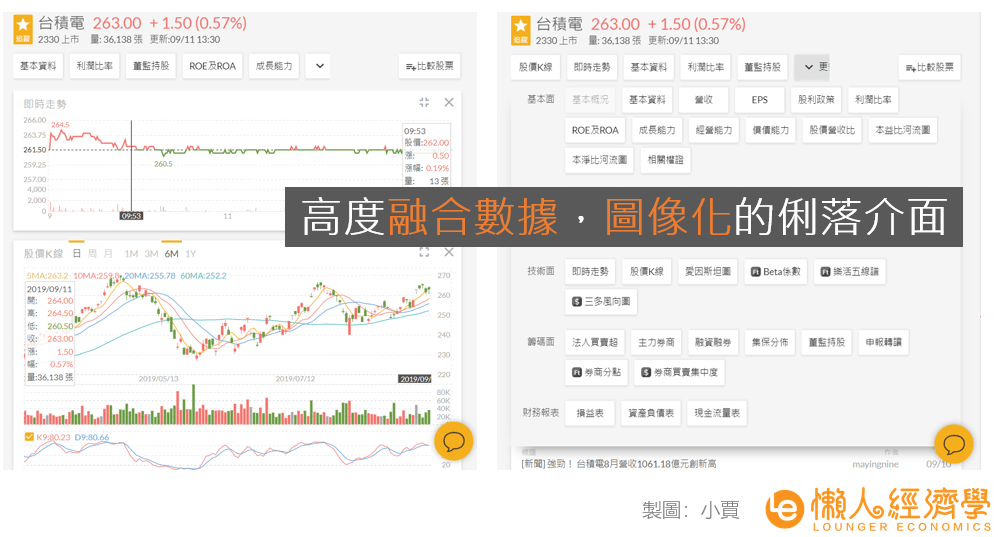The width and height of the screenshot is (998, 537).
Task: Open the chat bubble in left panel
Action: point(454,441)
